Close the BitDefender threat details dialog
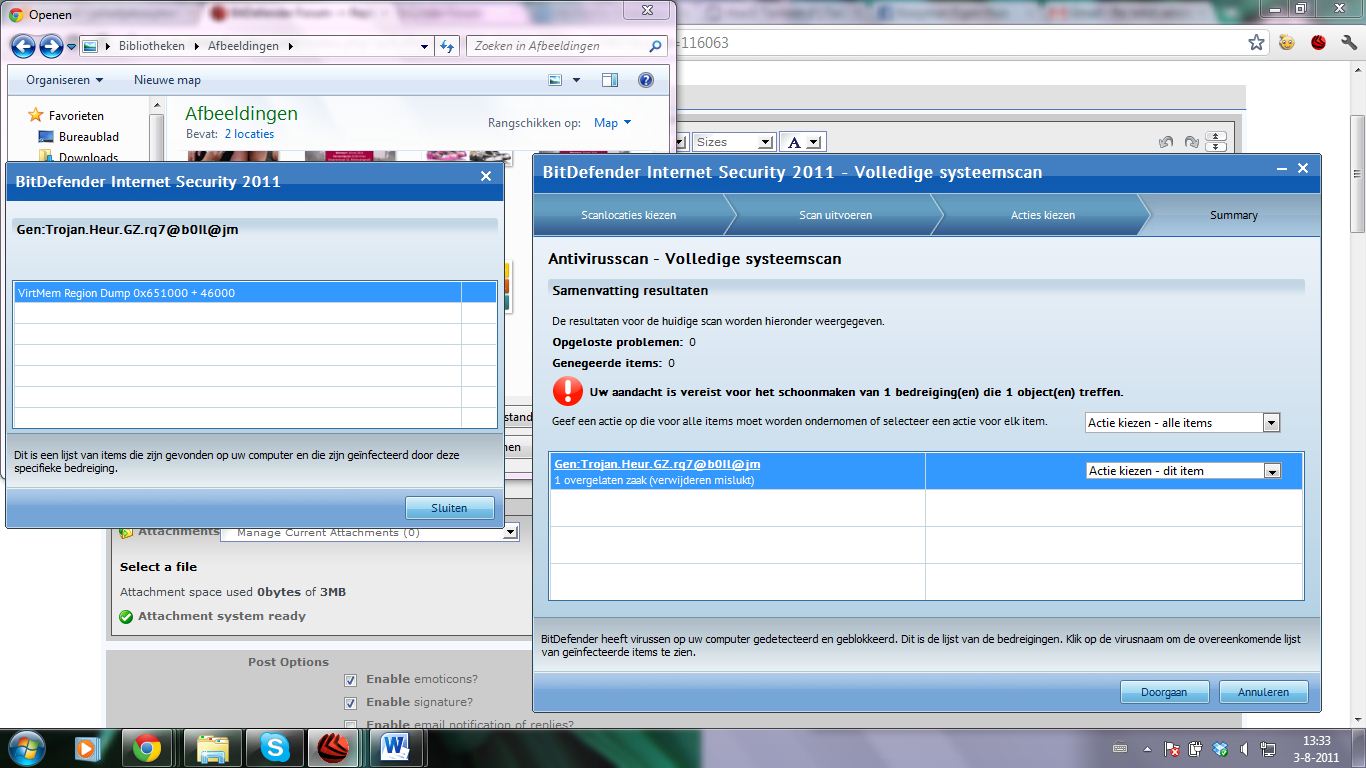 486,176
